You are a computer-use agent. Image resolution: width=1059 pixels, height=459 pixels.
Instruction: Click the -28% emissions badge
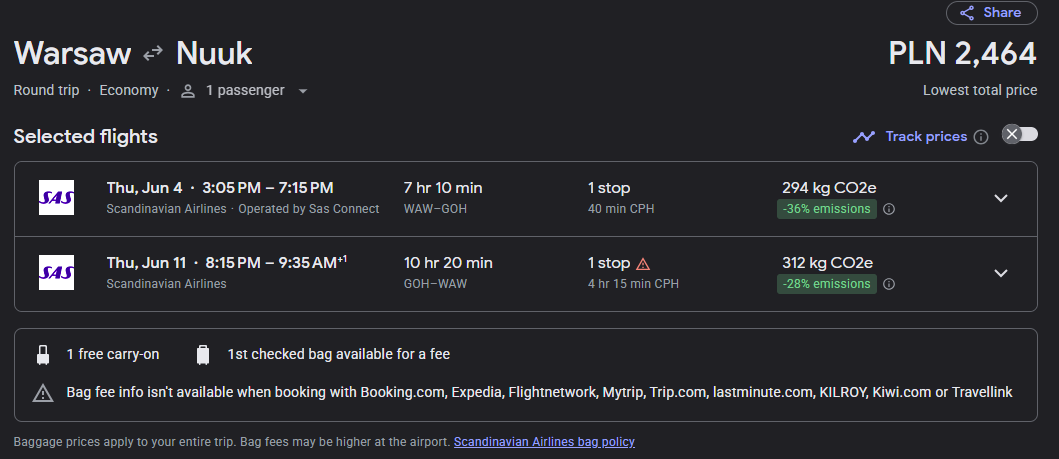[x=827, y=284]
